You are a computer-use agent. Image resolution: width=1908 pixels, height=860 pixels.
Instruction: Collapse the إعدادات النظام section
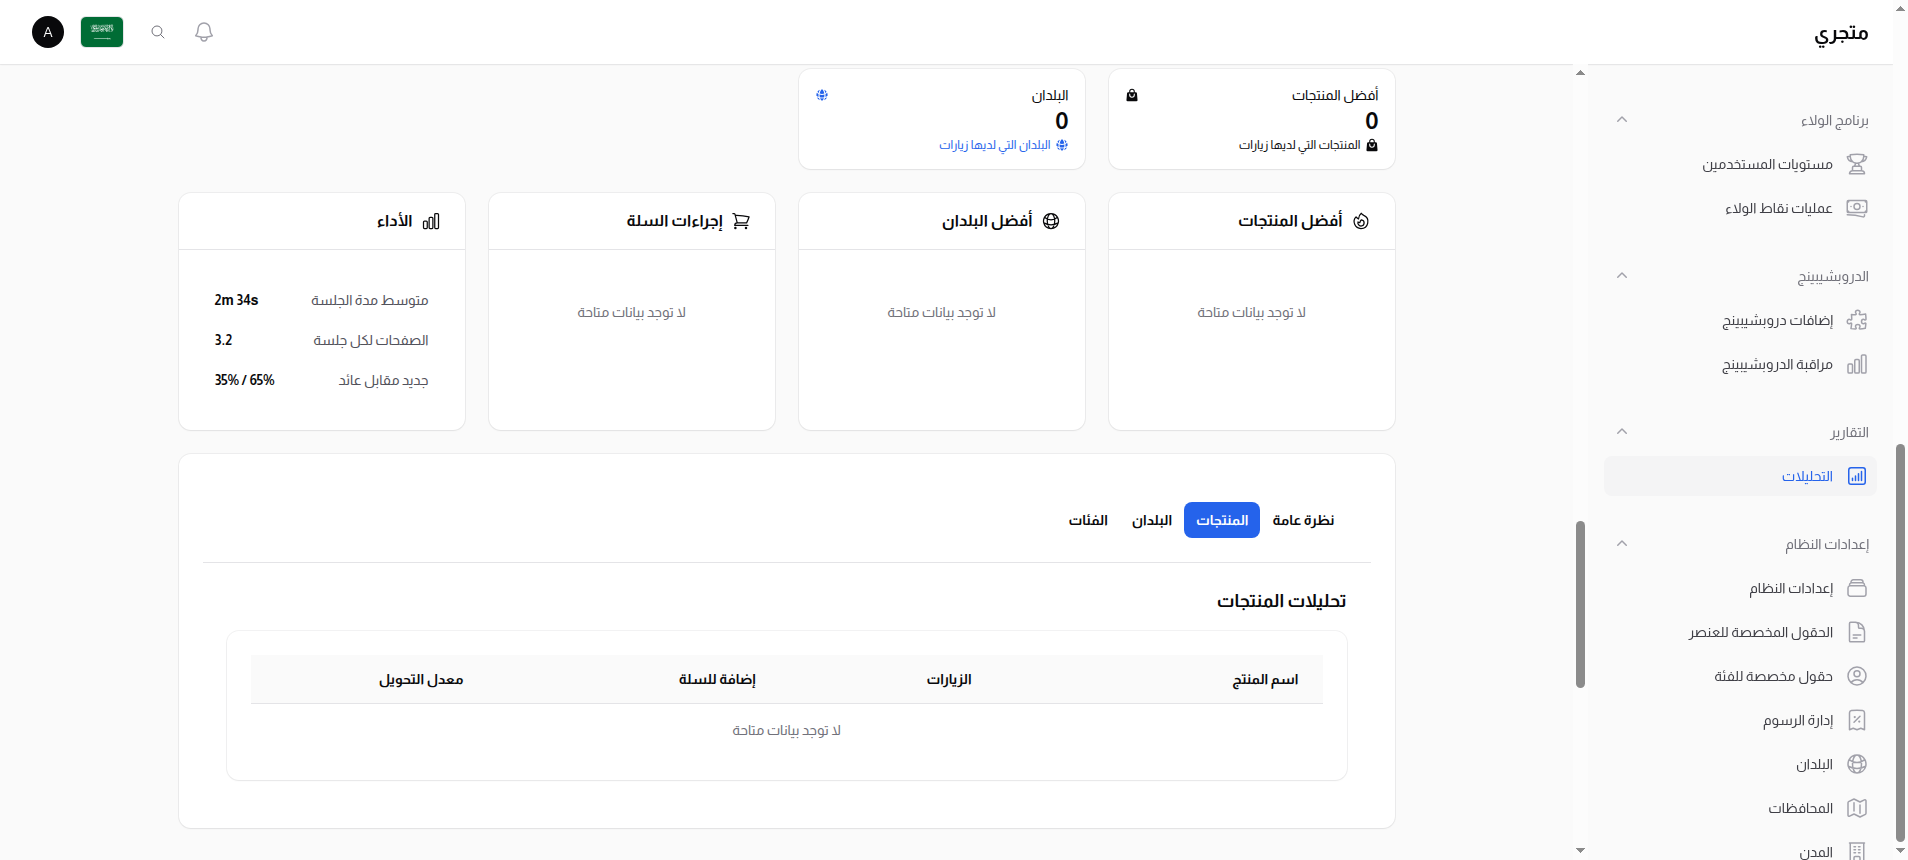pos(1623,544)
